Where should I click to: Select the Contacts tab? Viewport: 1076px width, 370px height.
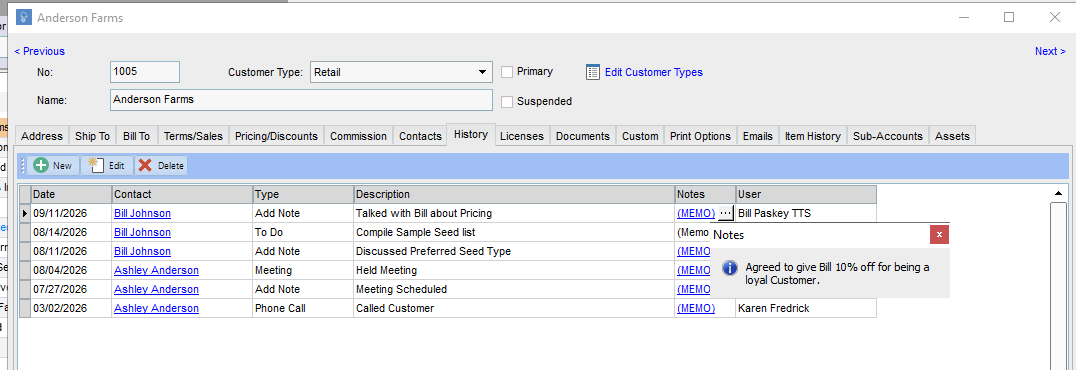420,136
